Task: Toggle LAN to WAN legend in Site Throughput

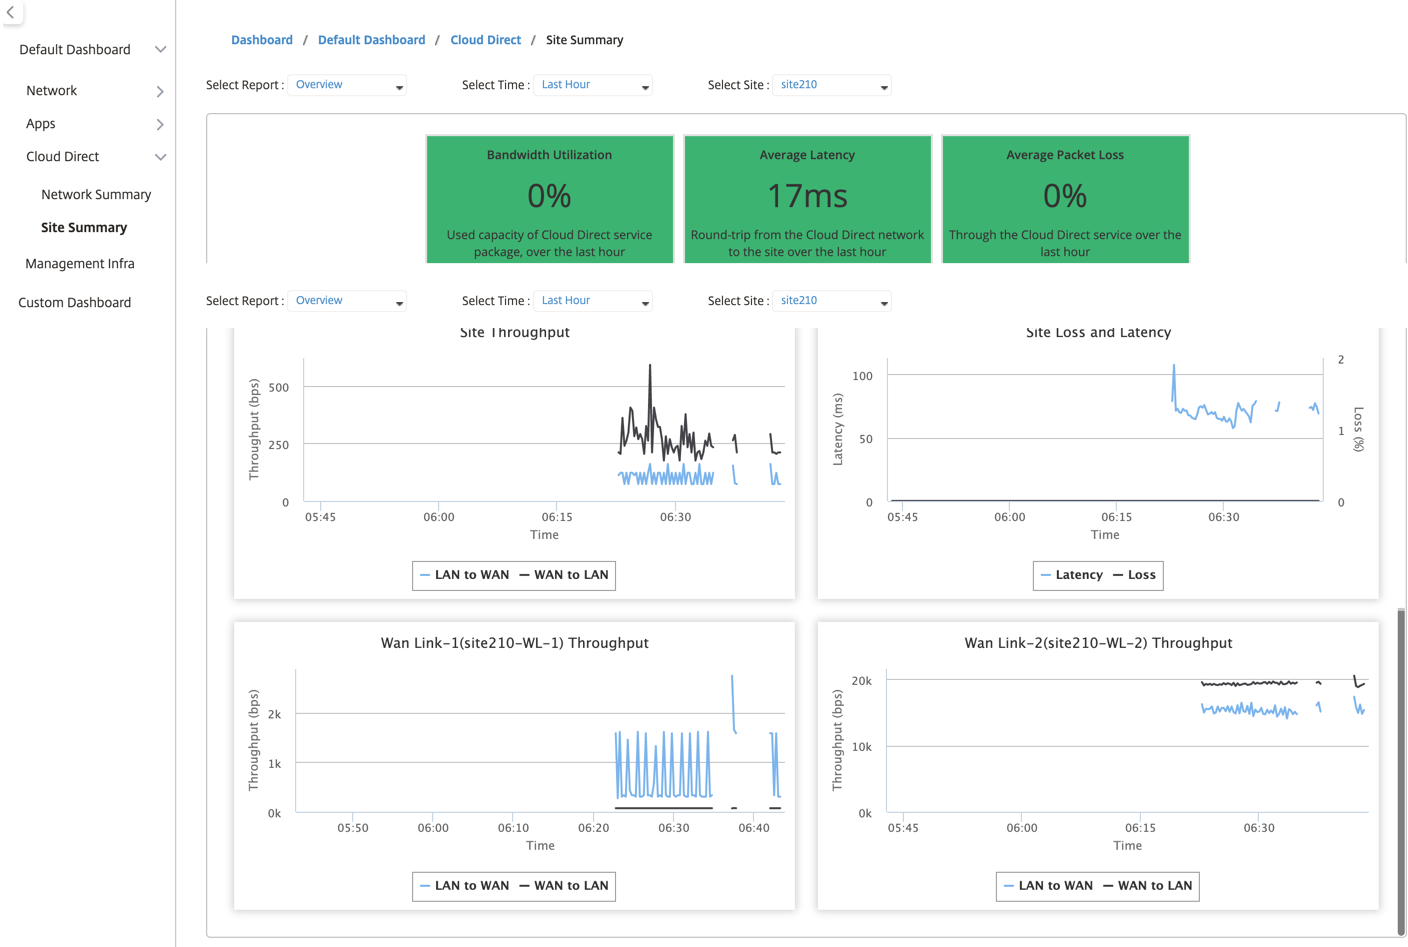Action: coord(465,575)
